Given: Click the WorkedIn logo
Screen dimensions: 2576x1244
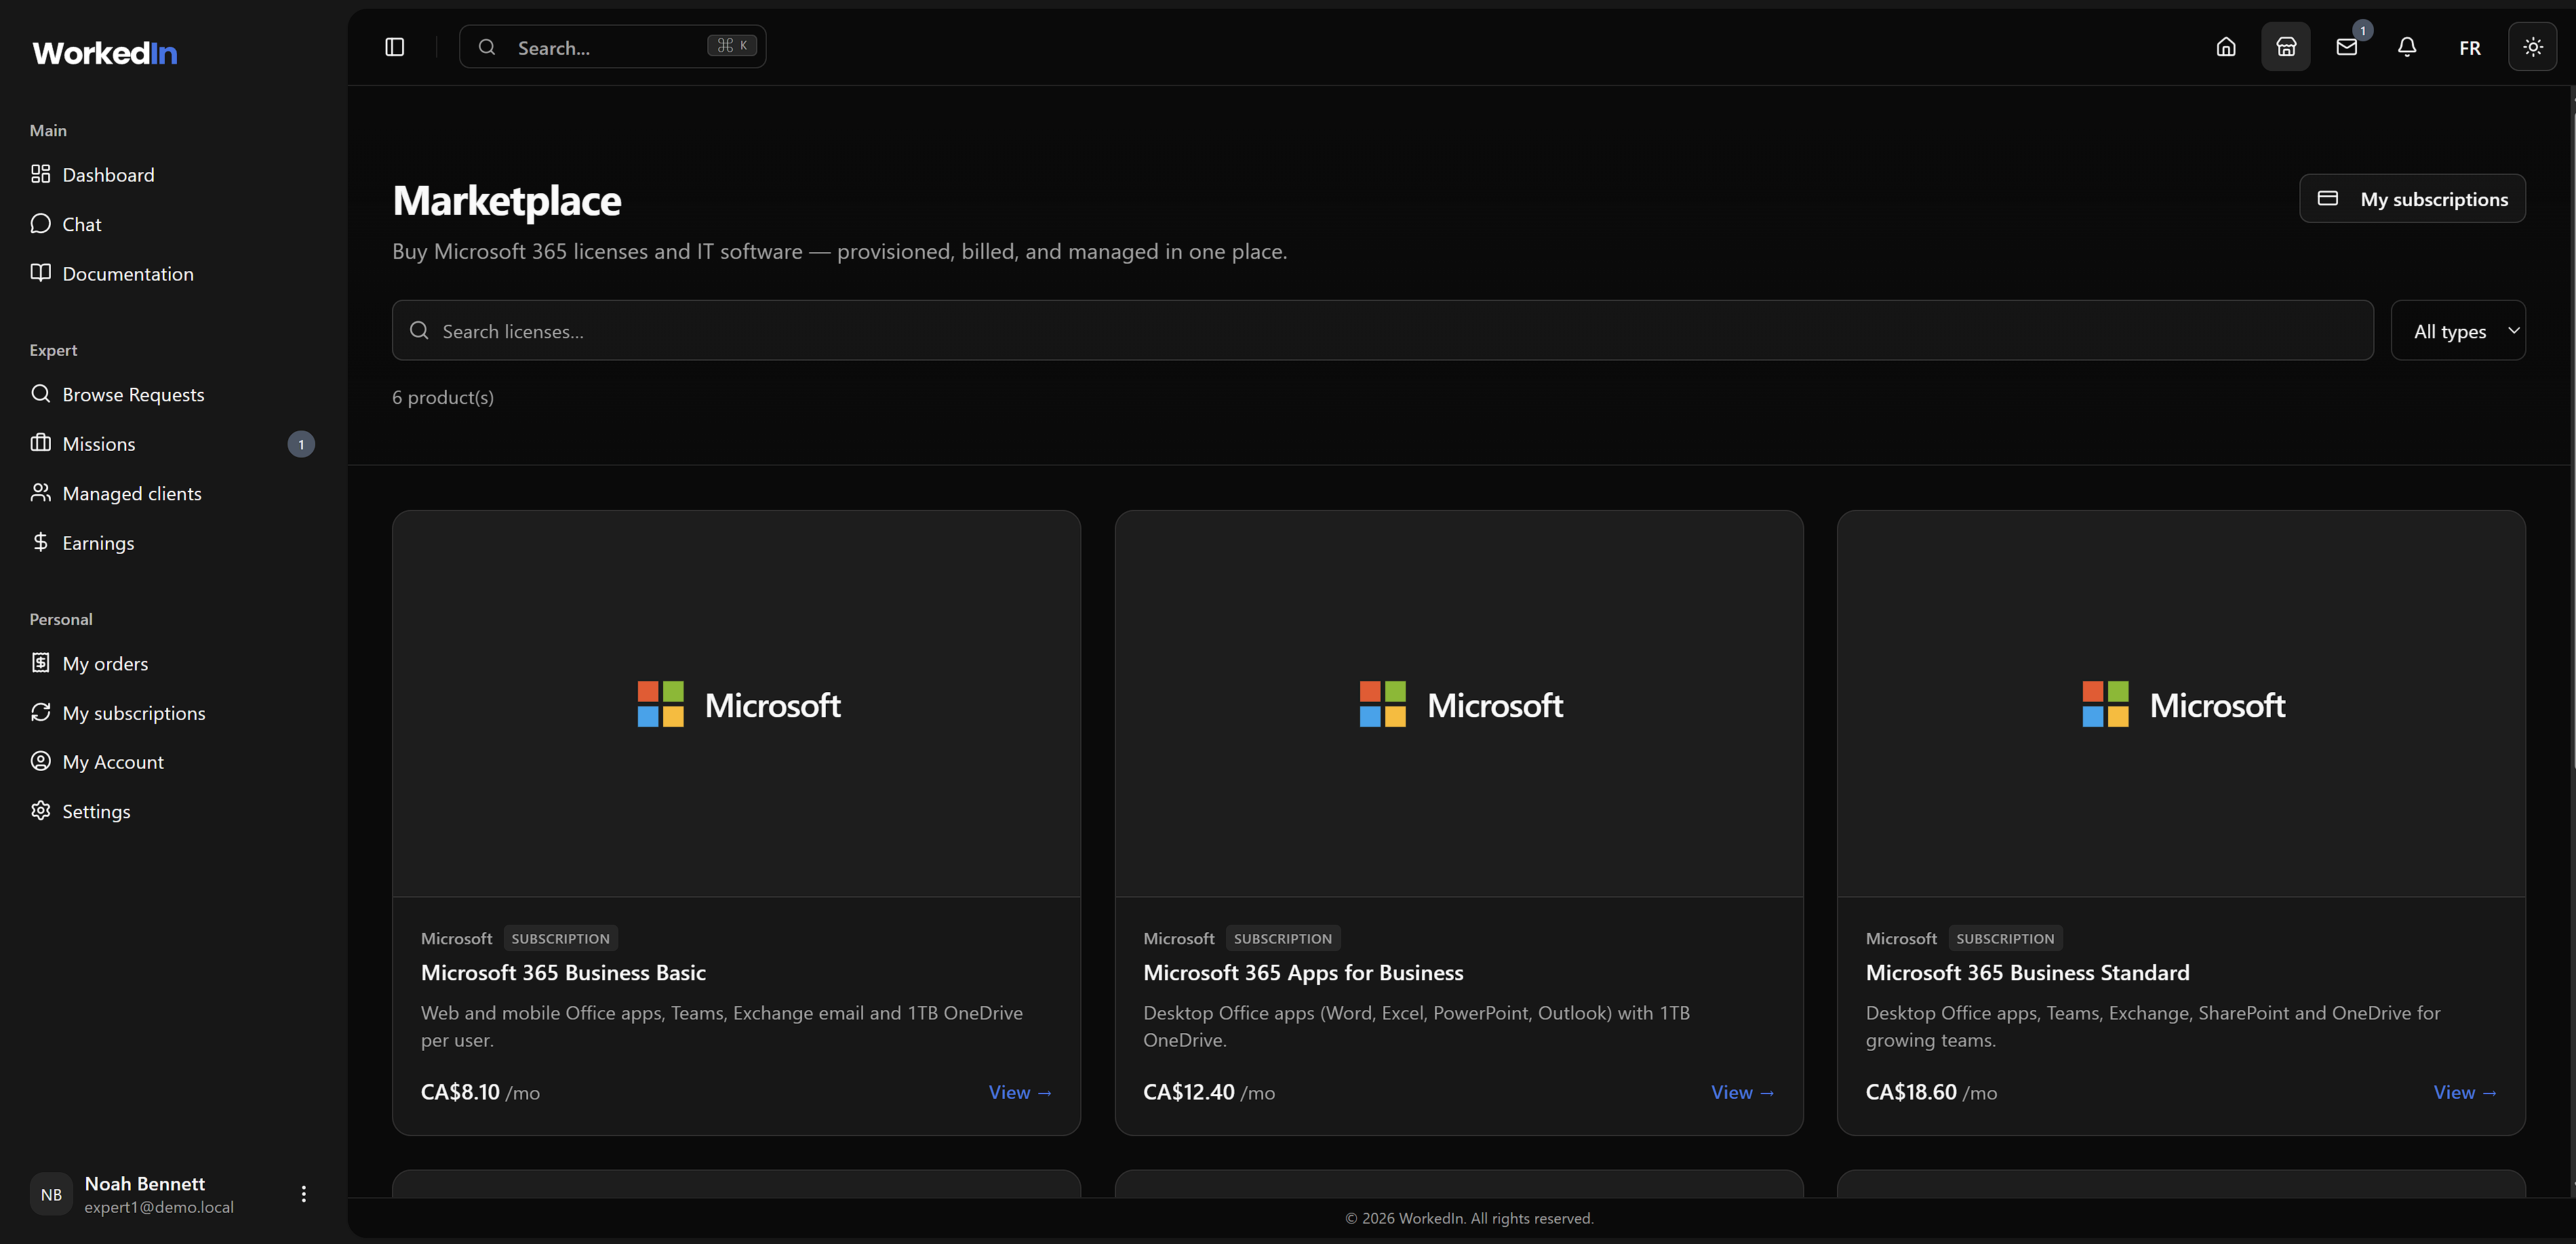Looking at the screenshot, I should 105,53.
